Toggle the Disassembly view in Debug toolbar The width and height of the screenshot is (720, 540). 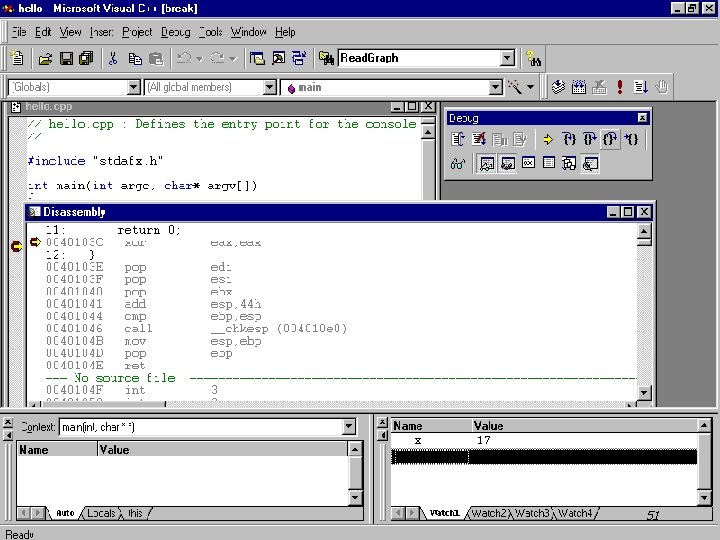[x=590, y=163]
